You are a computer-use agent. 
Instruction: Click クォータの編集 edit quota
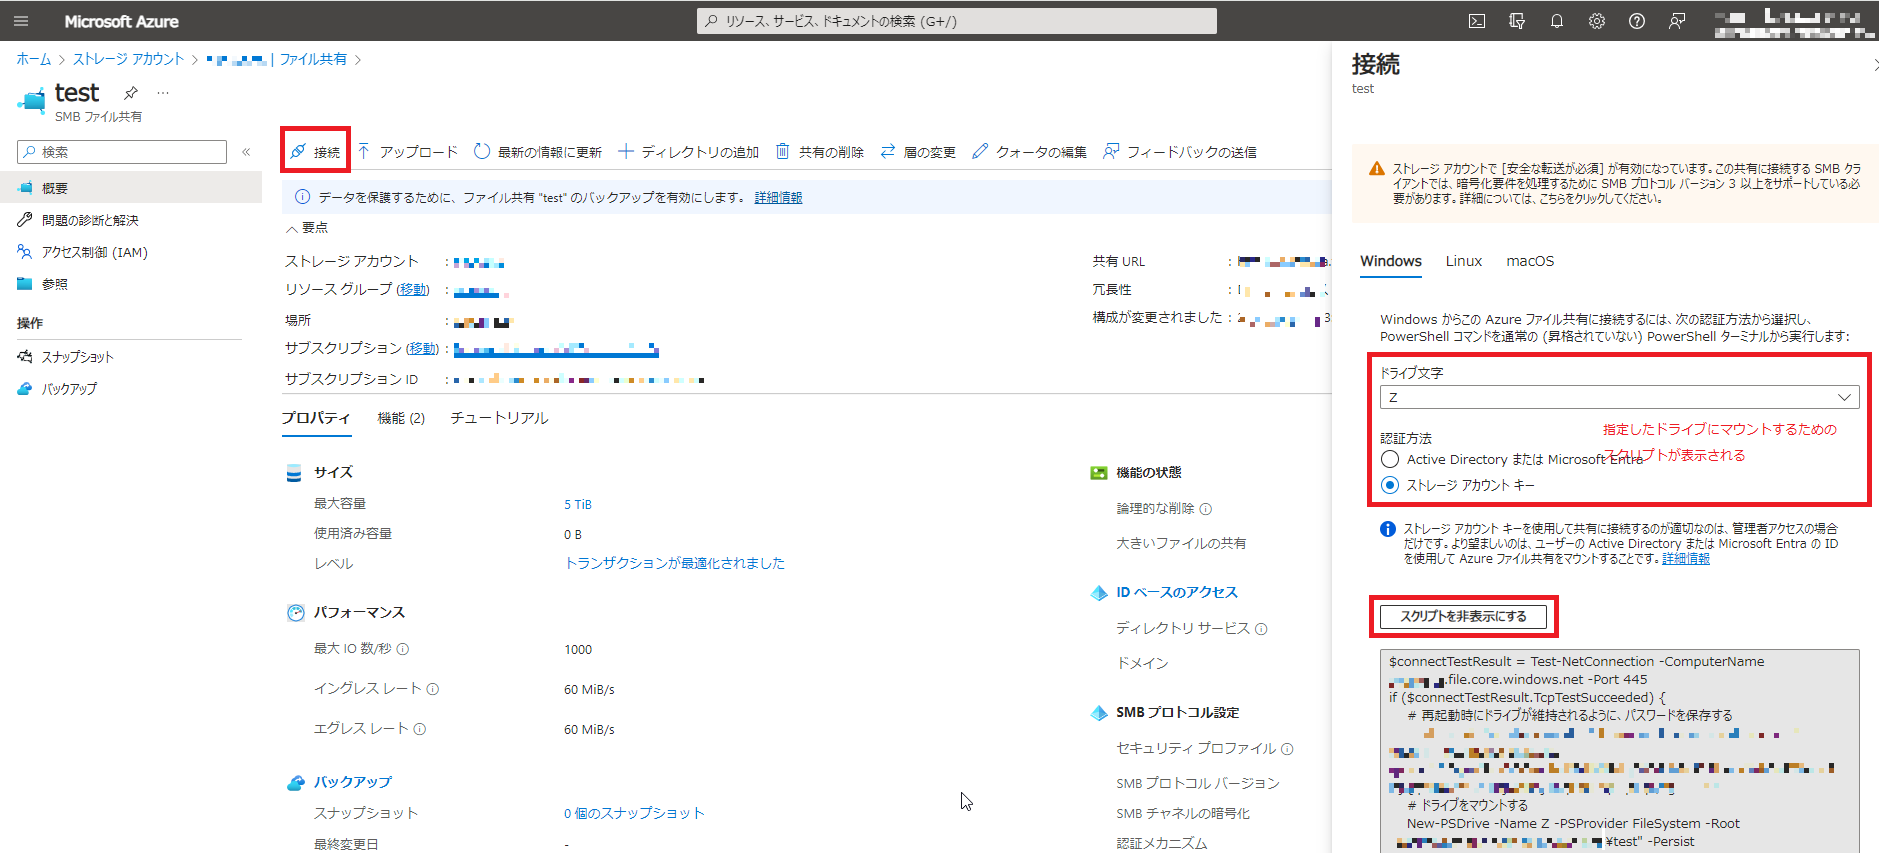1030,152
